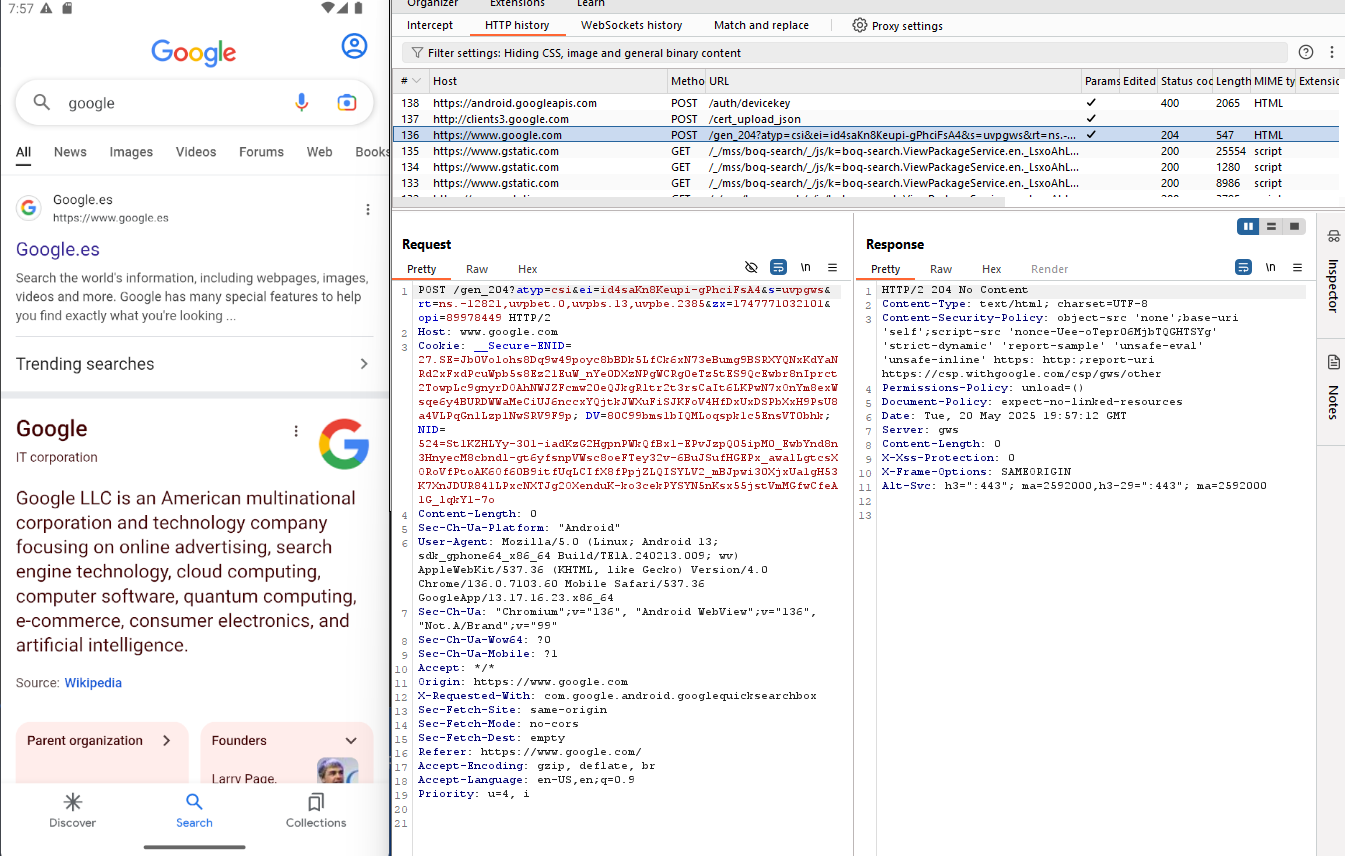Image resolution: width=1345 pixels, height=856 pixels.
Task: Open the three-dot menu next to the filter bar
Action: tap(1330, 51)
